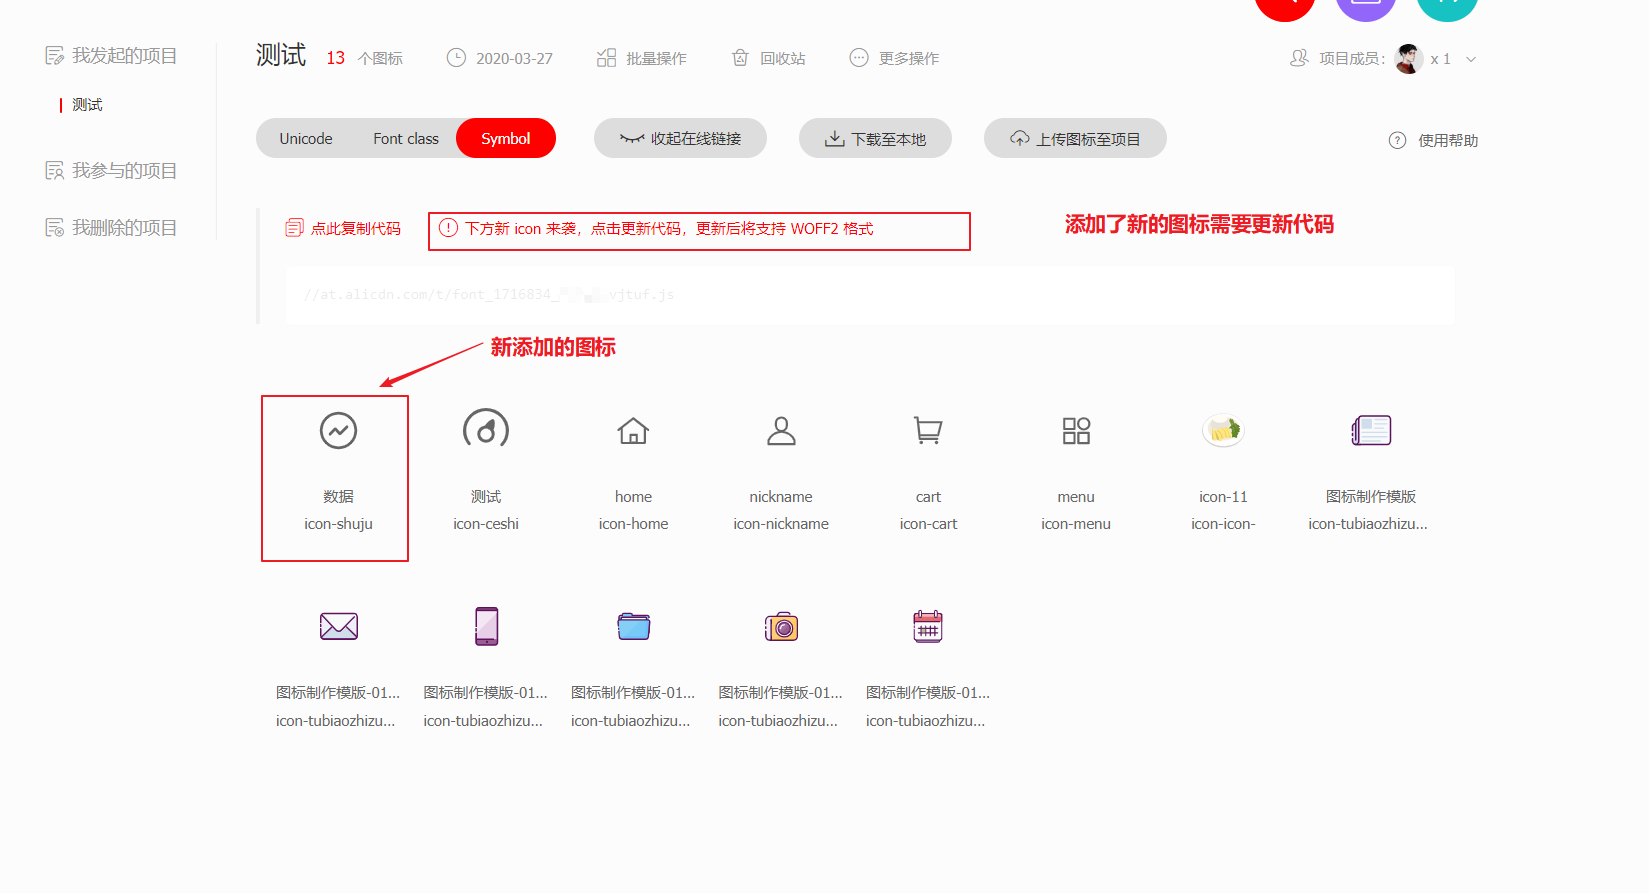The height and width of the screenshot is (893, 1649).
Task: Switch to the Unicode tab
Action: (x=306, y=138)
